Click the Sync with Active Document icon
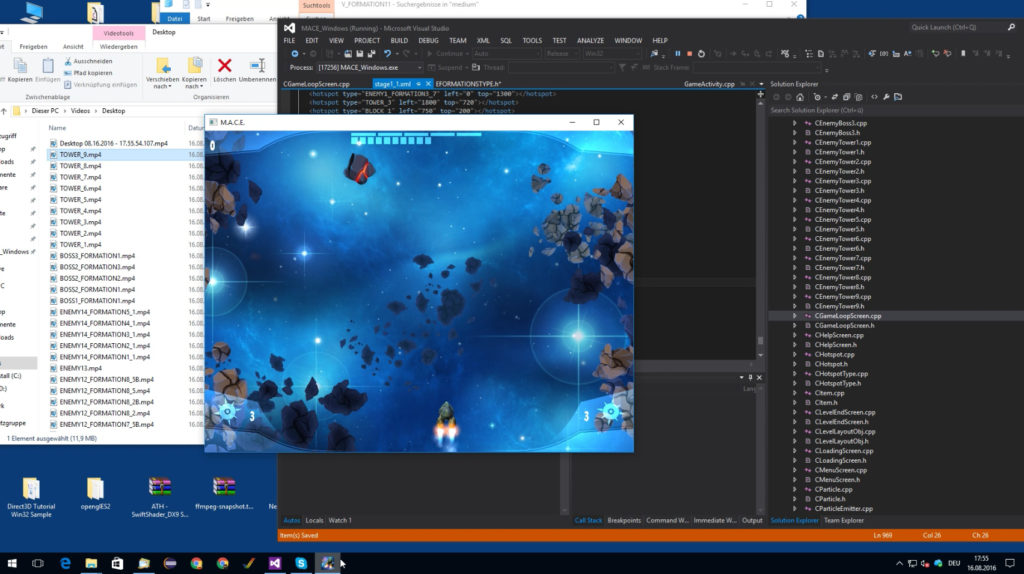1024x574 pixels. (835, 97)
